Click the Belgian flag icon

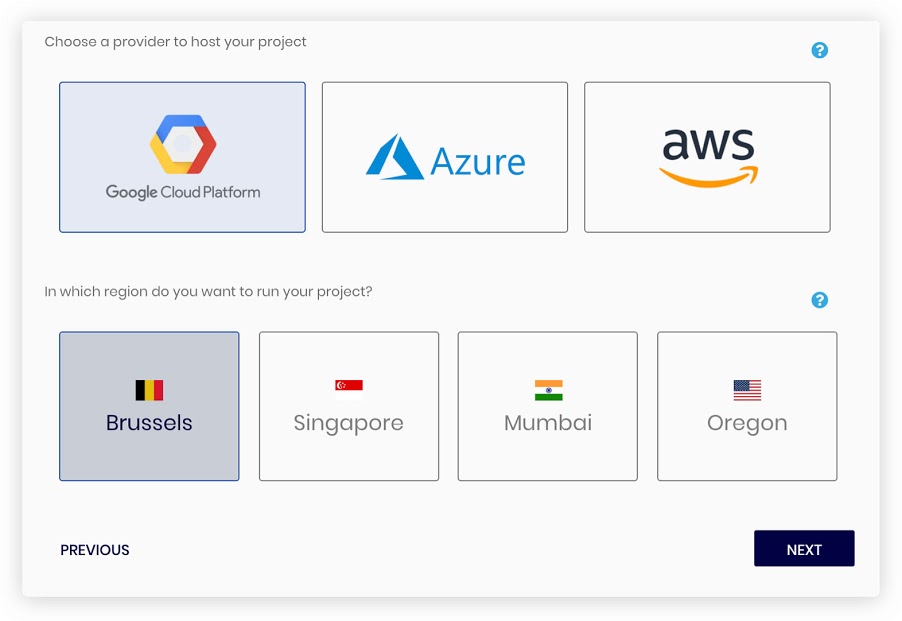point(149,390)
